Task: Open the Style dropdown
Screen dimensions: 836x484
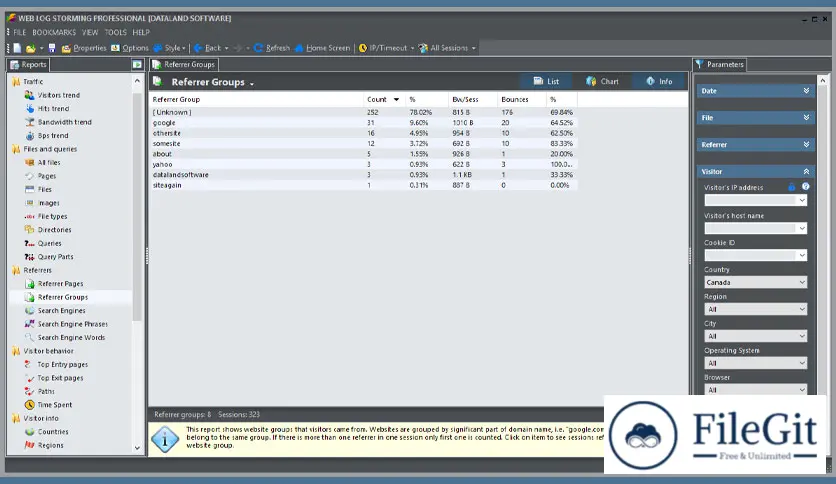Action: [x=170, y=48]
